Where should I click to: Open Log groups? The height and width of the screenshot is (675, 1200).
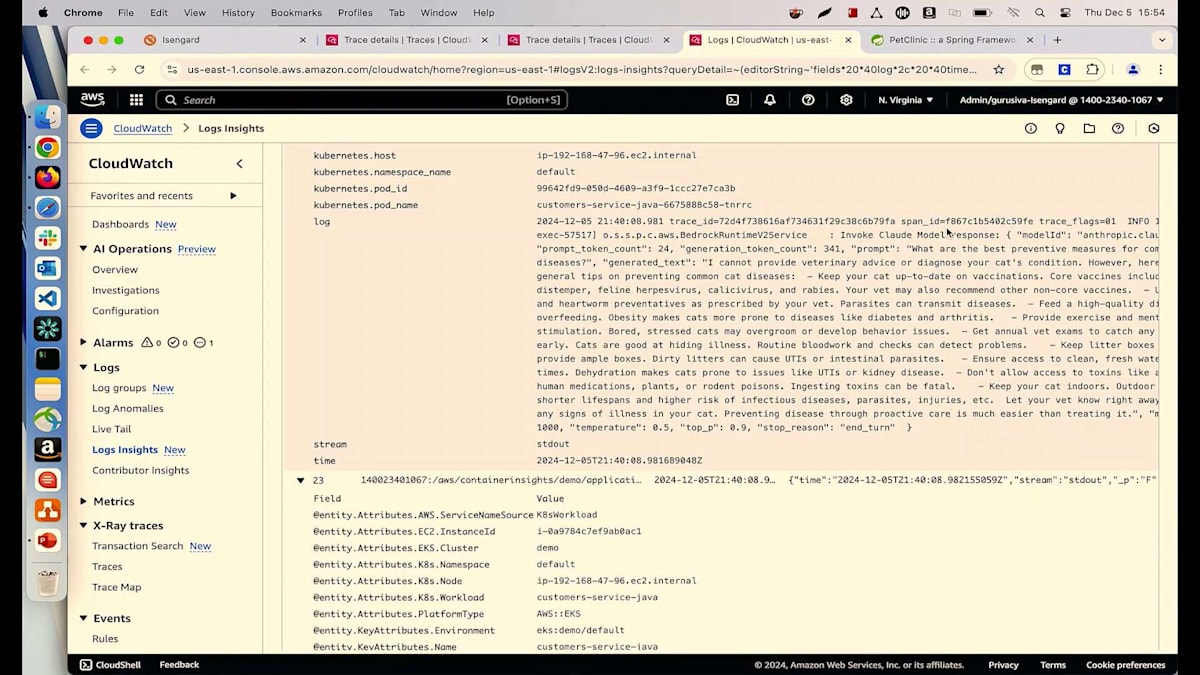pyautogui.click(x=119, y=388)
